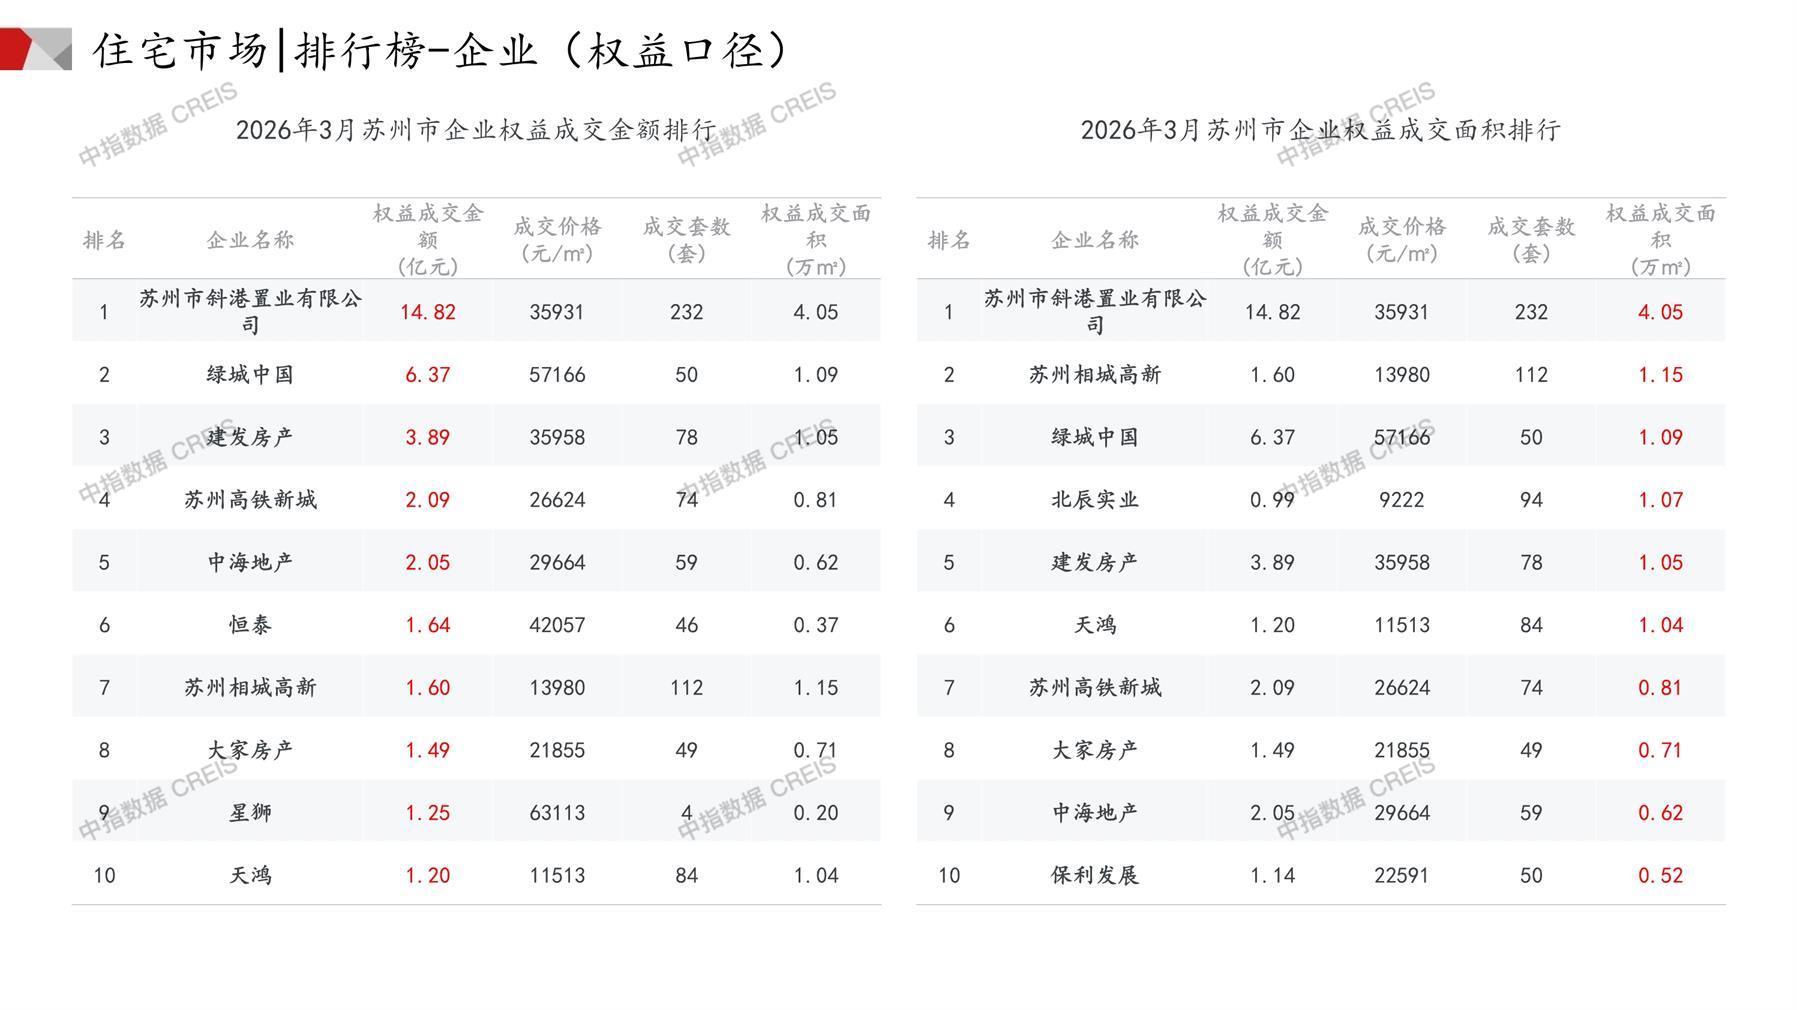Select the 恒泰 company name cell
Screen dimensions: 1797x1010
pyautogui.click(x=250, y=625)
